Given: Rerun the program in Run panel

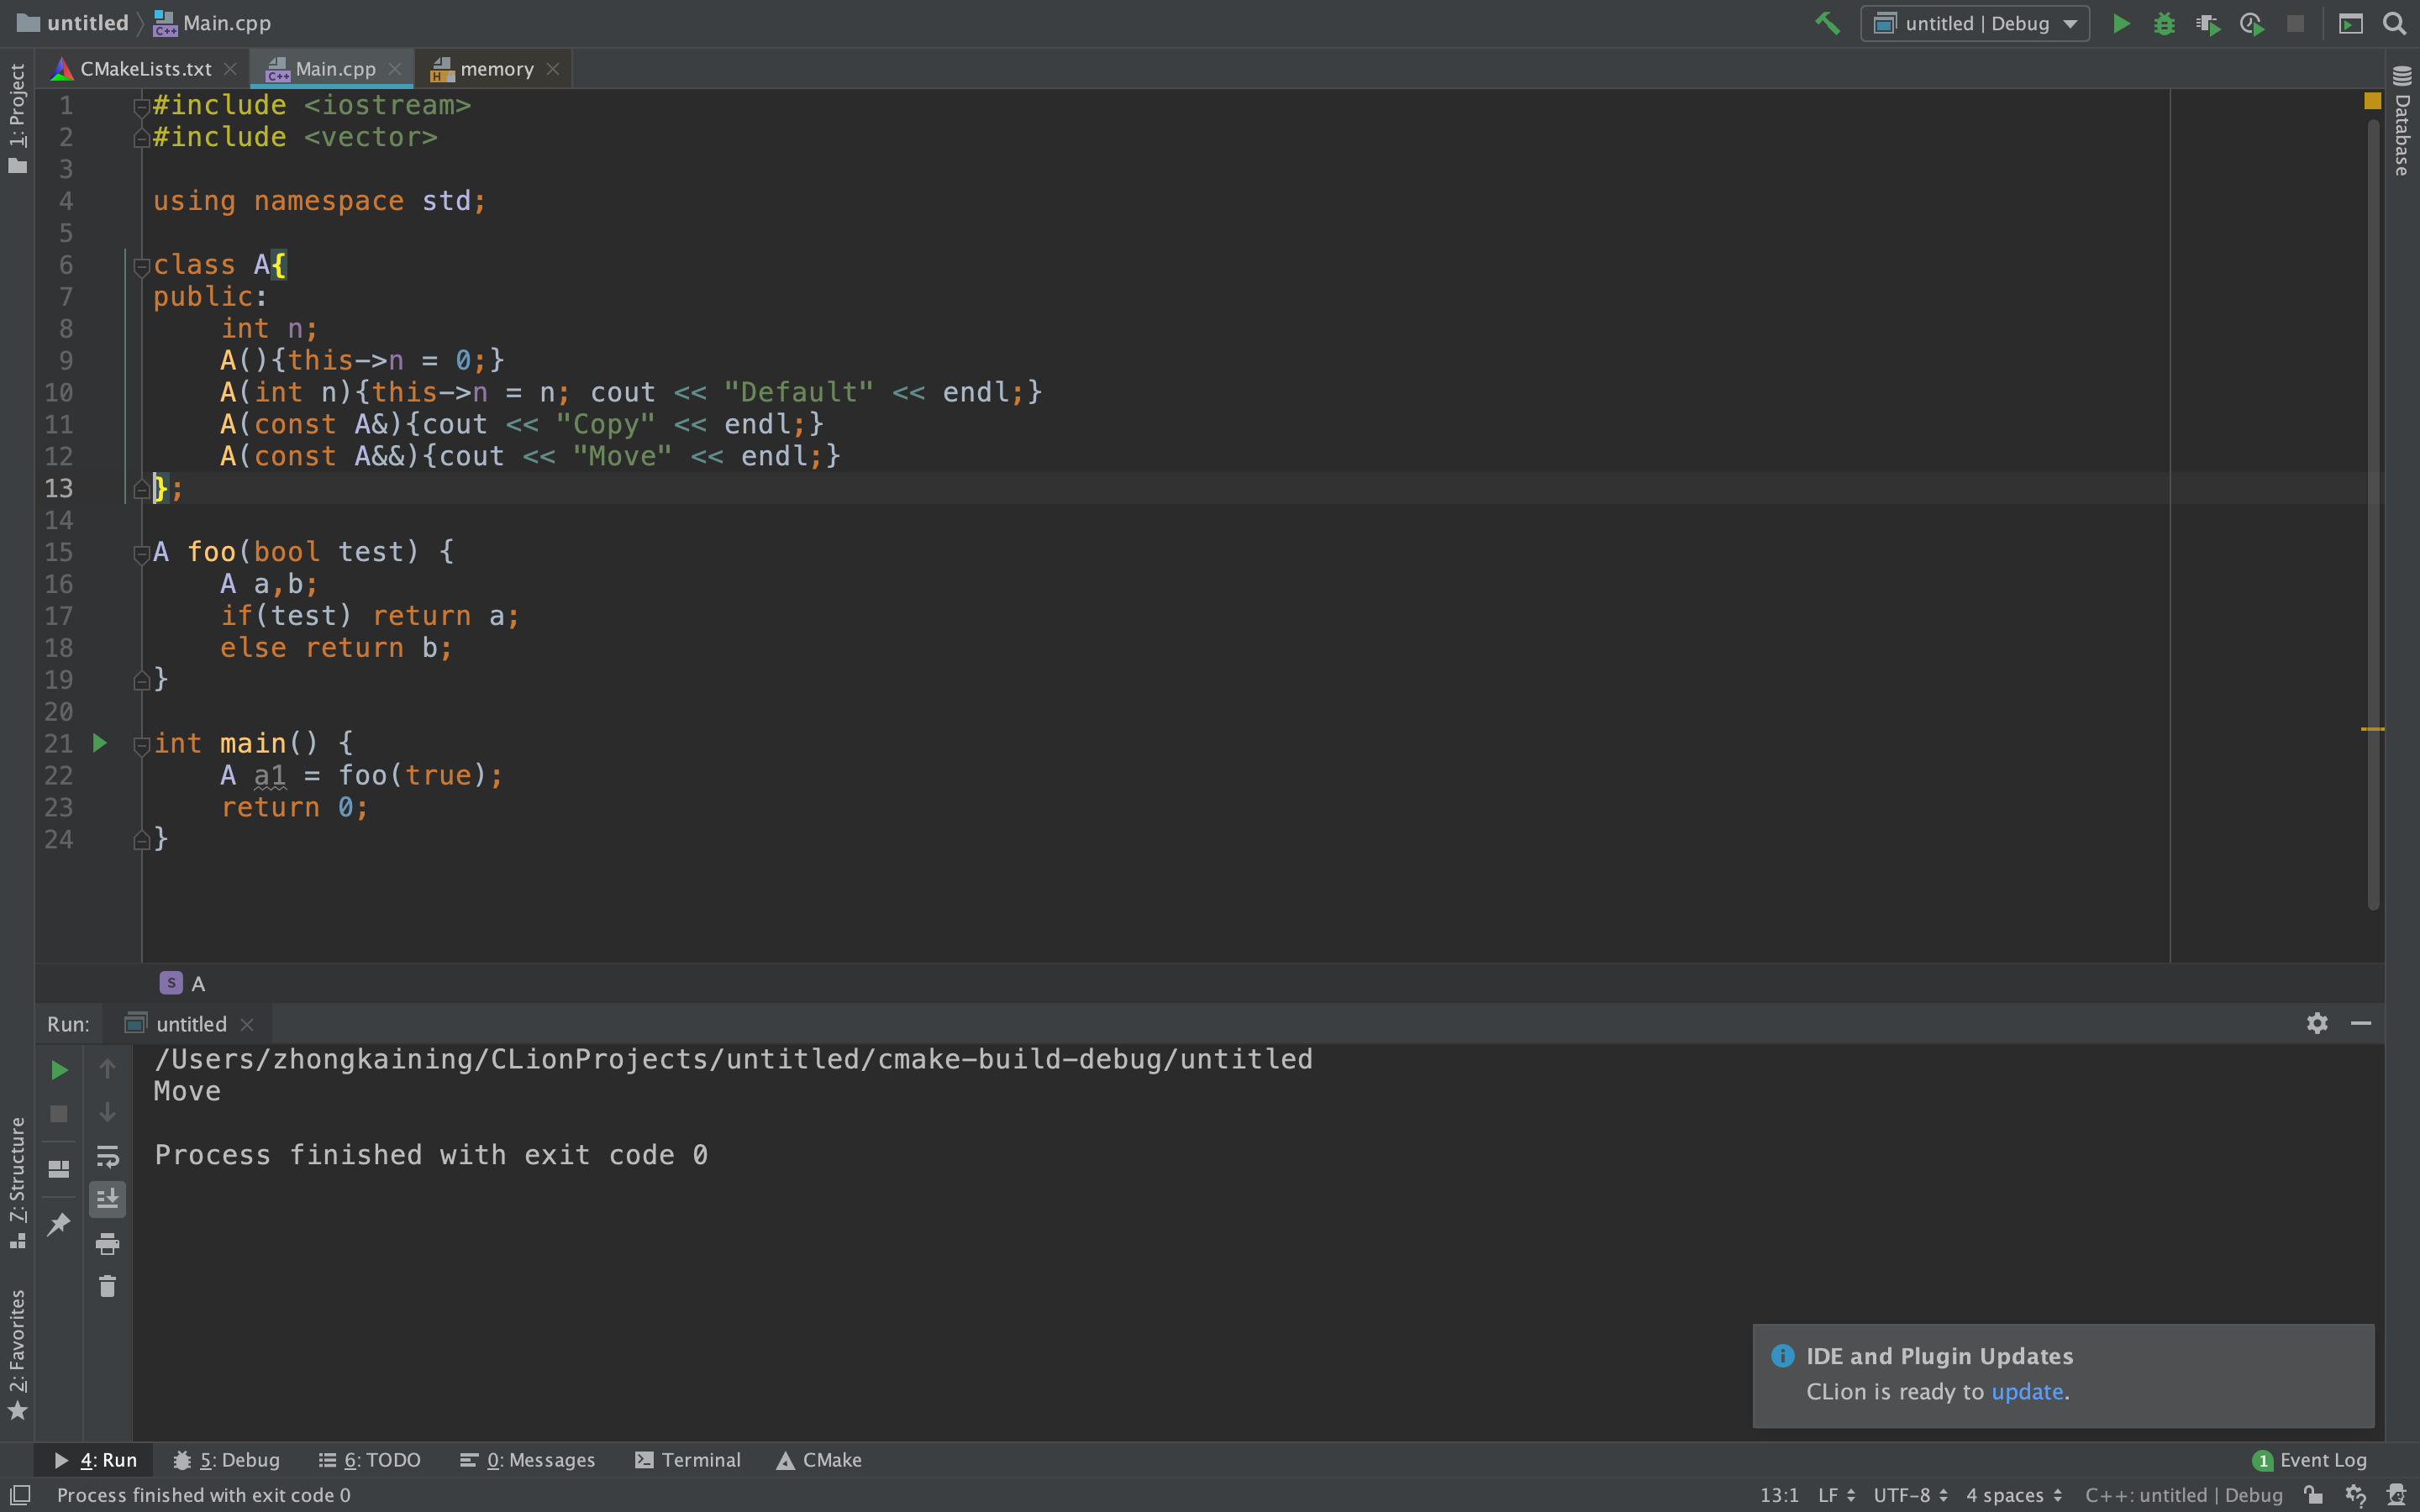Looking at the screenshot, I should point(59,1070).
